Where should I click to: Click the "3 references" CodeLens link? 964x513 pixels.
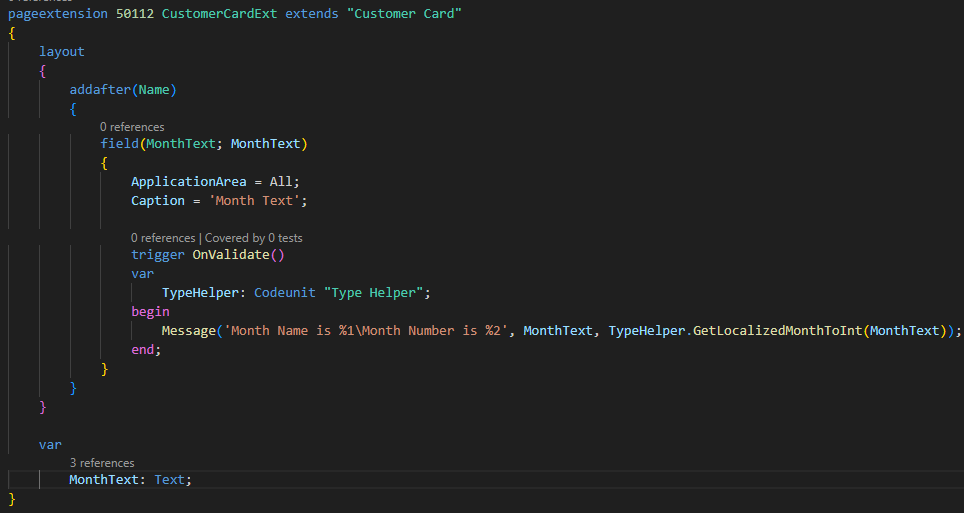coord(101,463)
